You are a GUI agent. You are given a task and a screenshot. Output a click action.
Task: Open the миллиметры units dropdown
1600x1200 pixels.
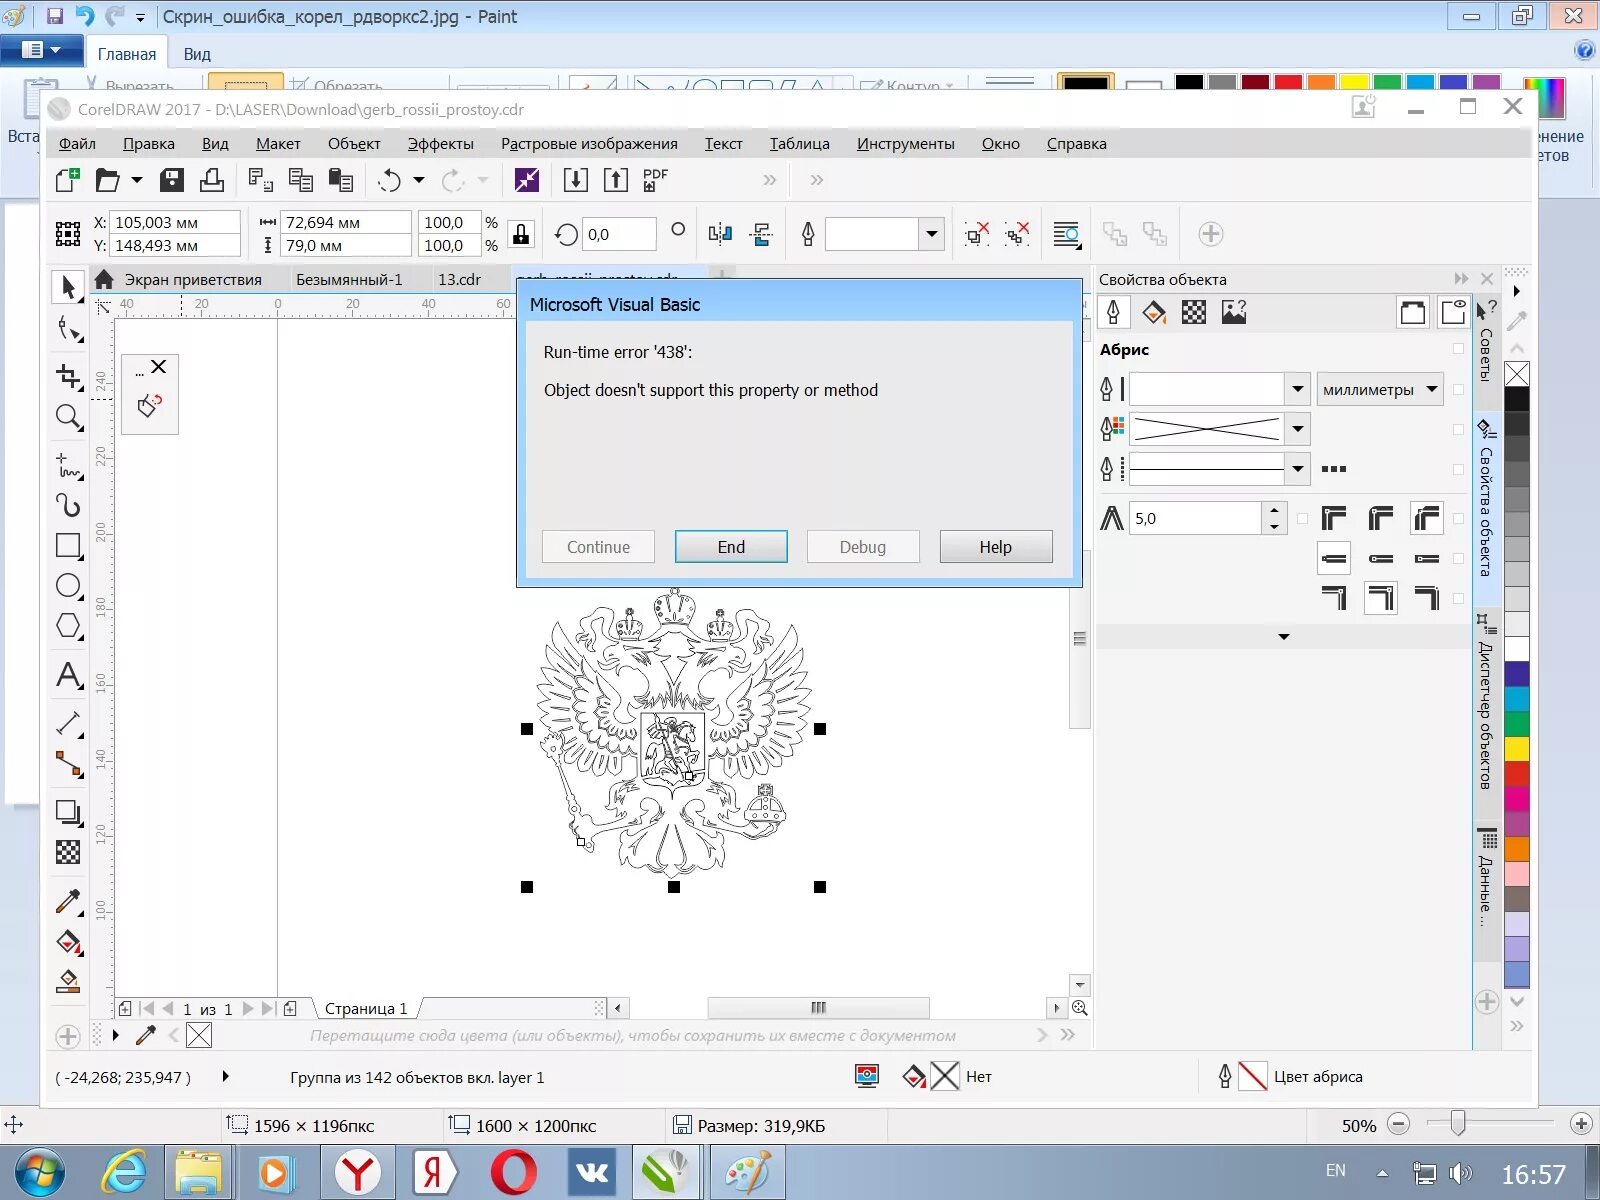point(1380,389)
